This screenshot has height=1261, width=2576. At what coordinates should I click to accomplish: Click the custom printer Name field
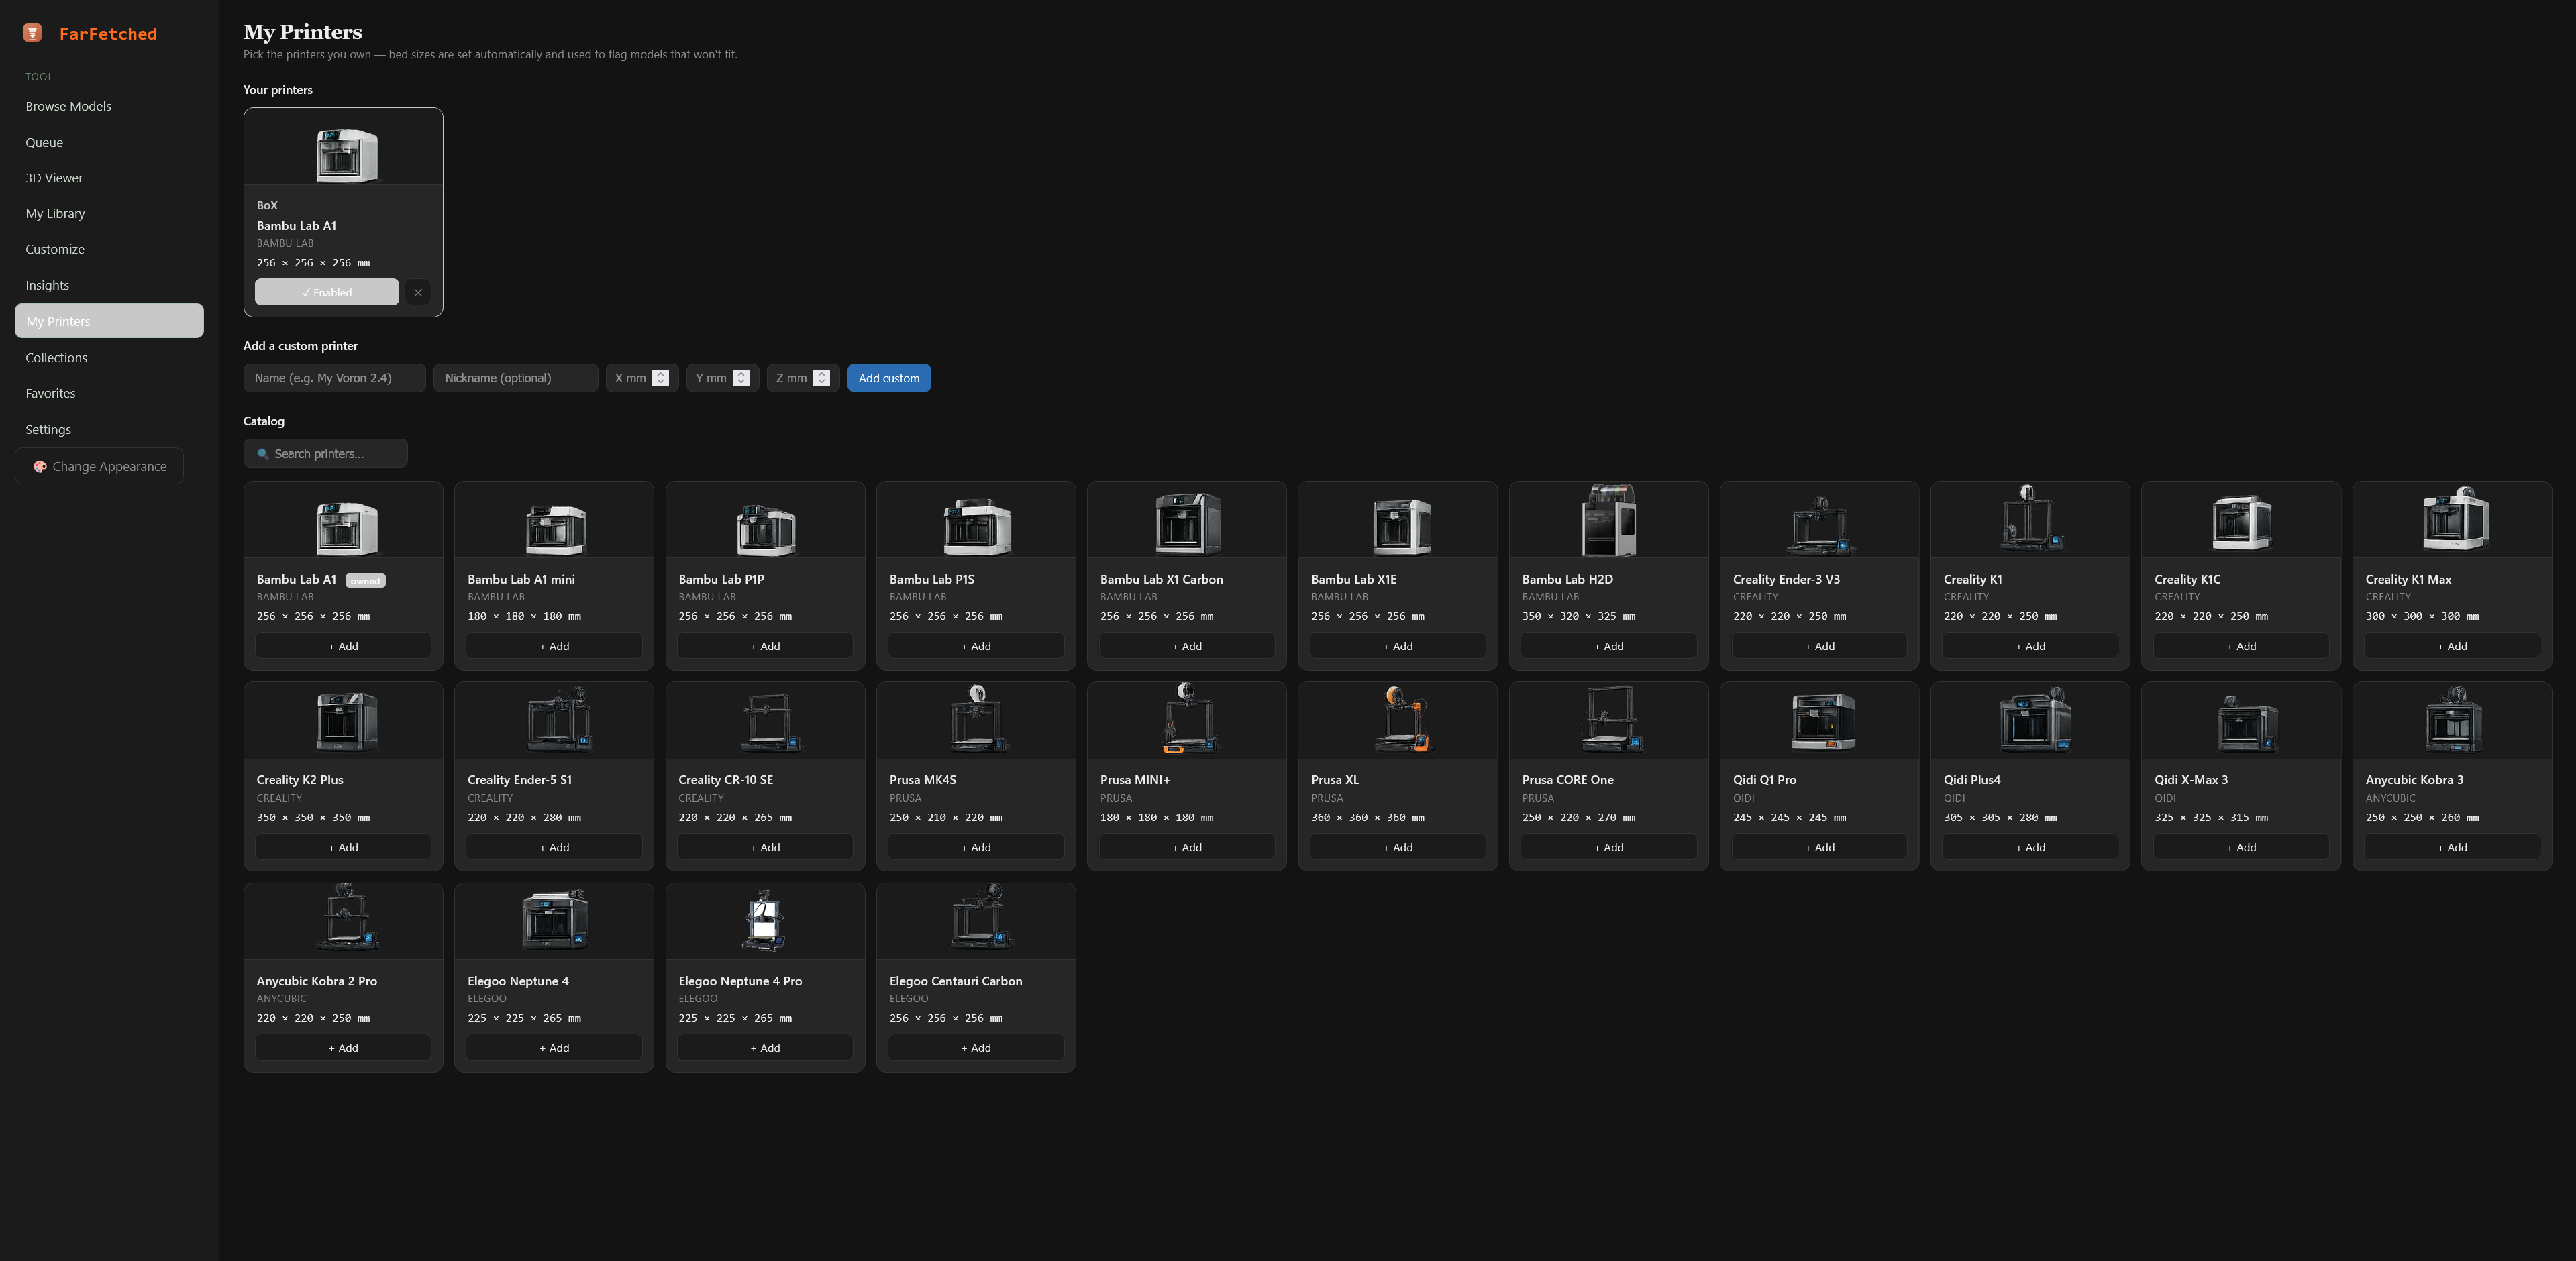(334, 378)
